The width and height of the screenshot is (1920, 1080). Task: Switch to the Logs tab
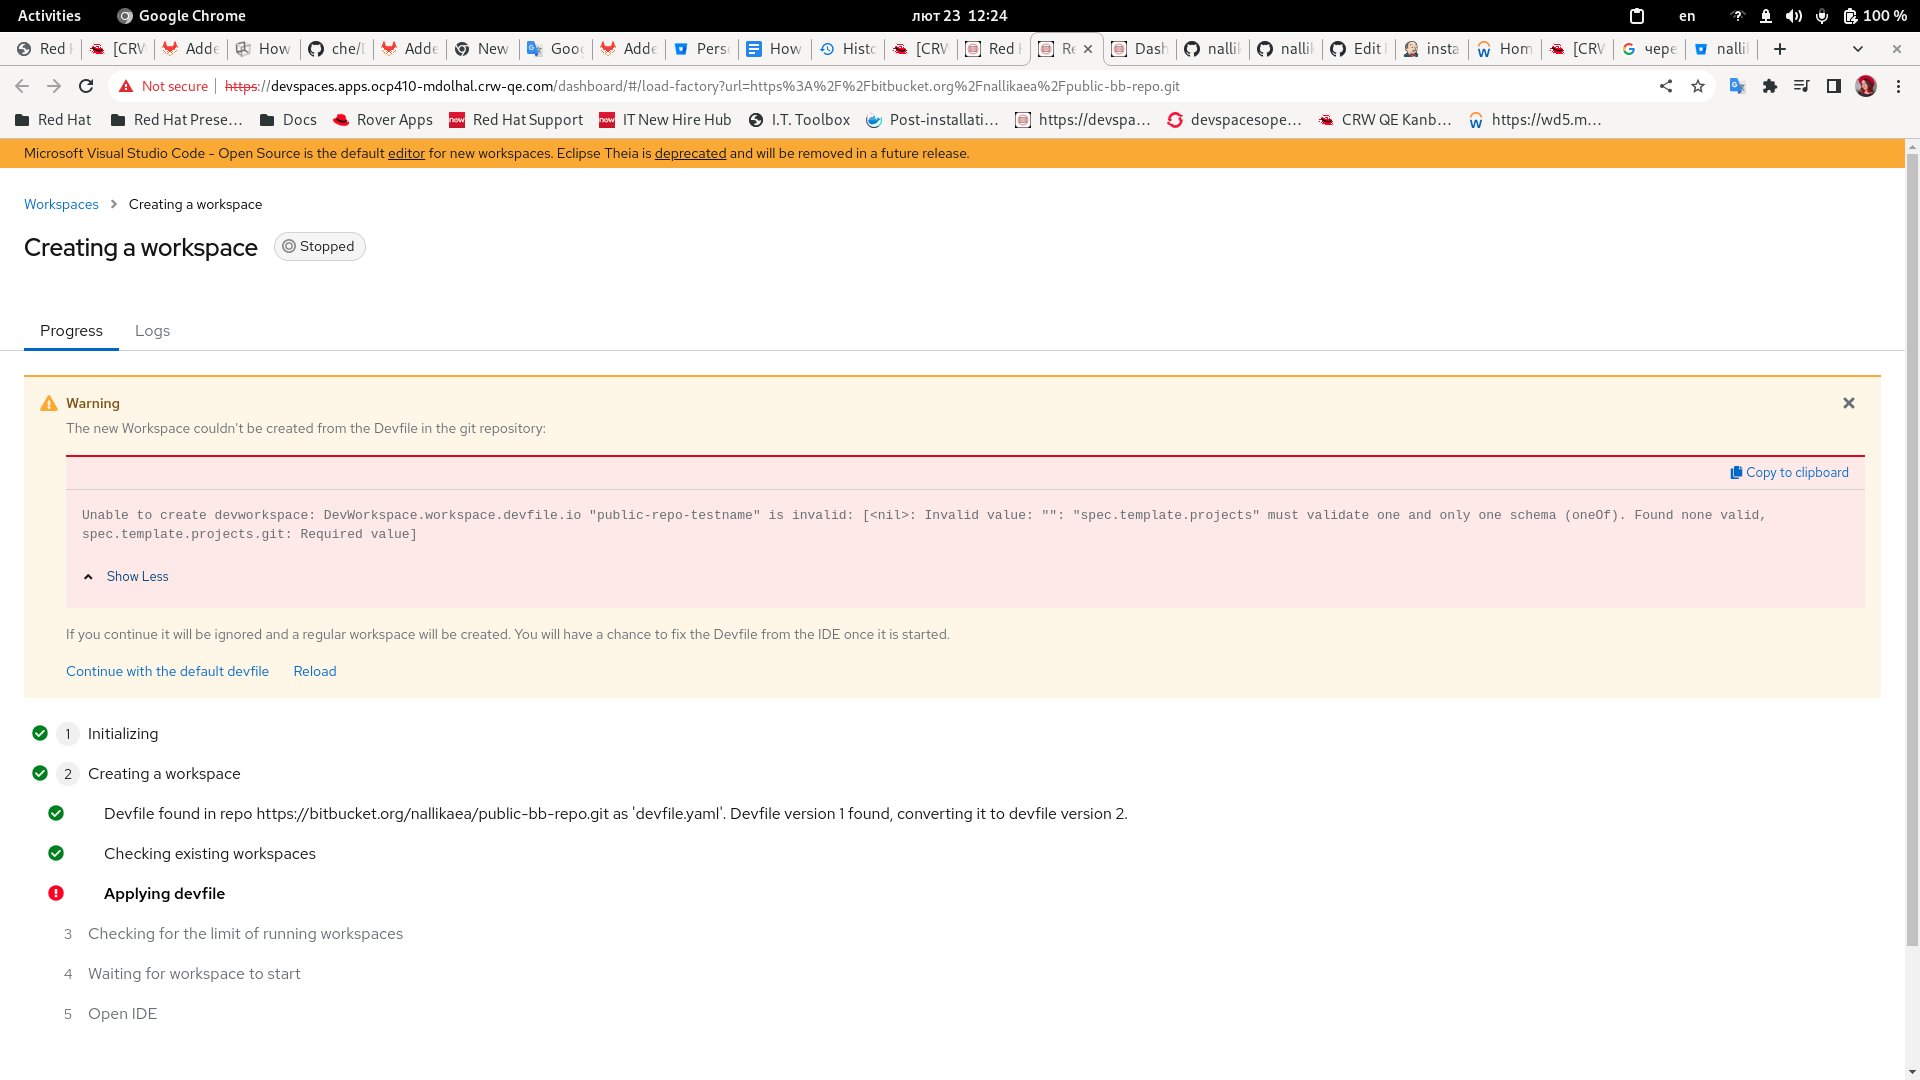[152, 331]
